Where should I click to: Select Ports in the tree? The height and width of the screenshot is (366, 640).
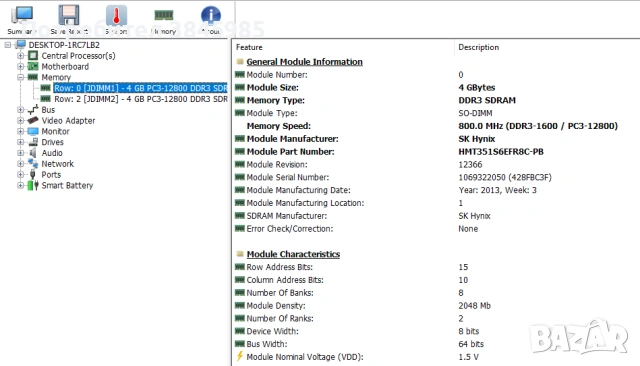51,175
